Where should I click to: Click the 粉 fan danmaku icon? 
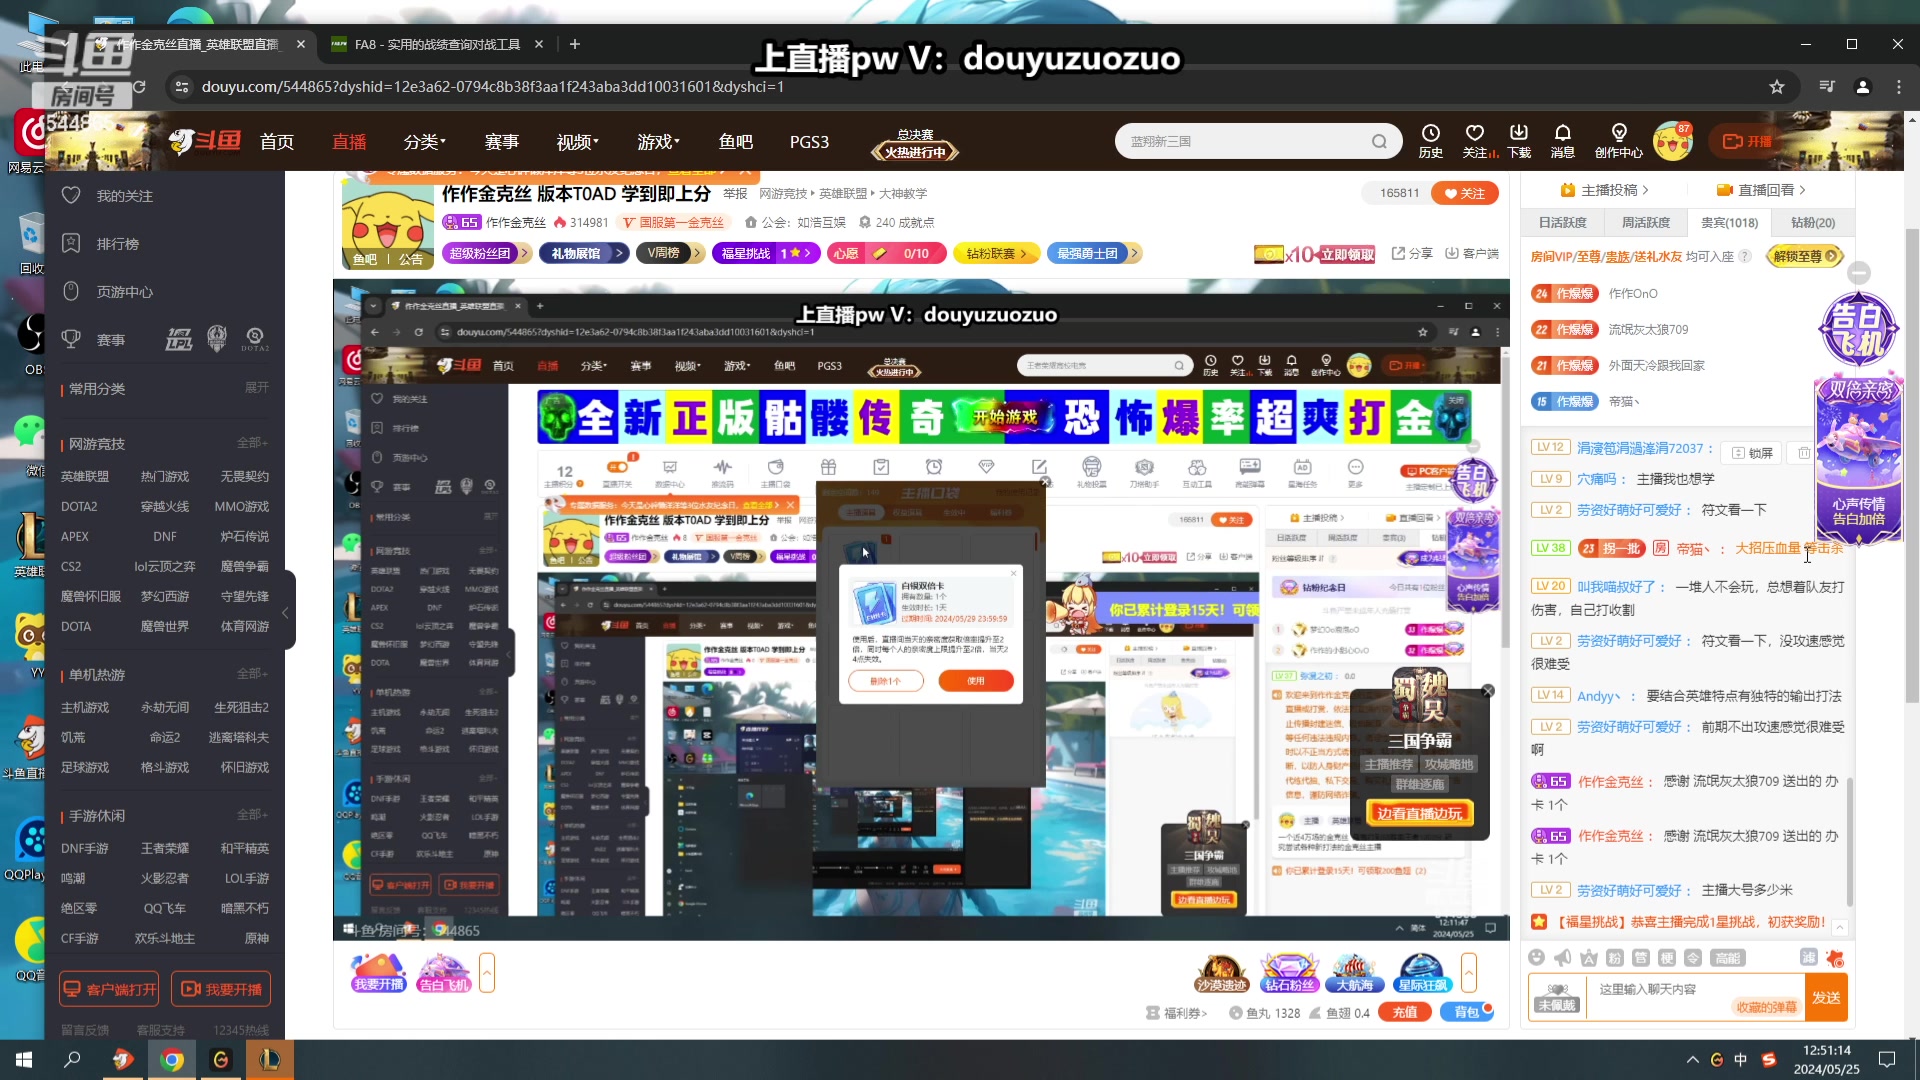coord(1615,957)
